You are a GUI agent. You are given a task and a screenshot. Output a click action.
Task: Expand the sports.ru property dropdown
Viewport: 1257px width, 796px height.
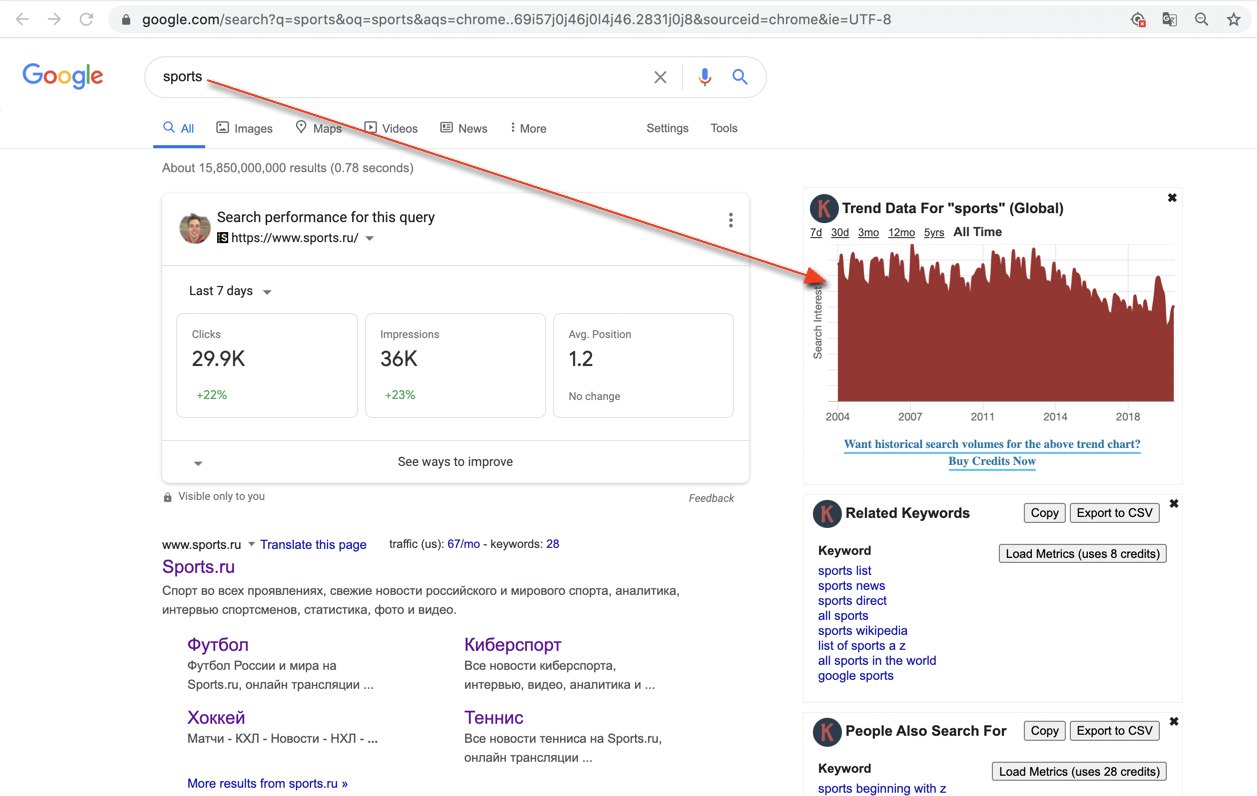[x=370, y=239]
